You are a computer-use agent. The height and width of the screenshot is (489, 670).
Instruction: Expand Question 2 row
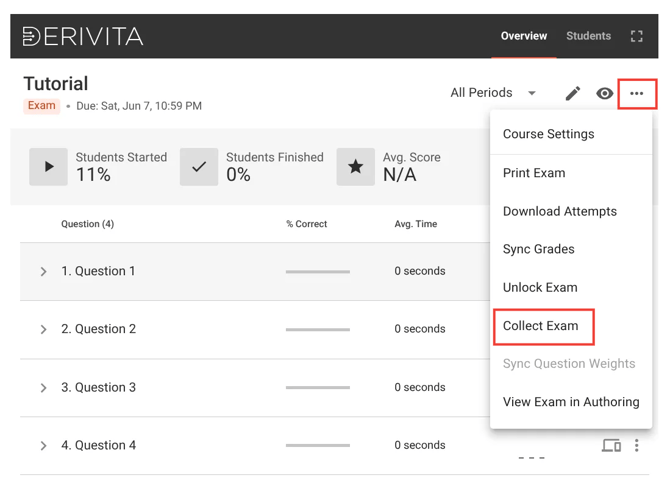[x=44, y=329]
